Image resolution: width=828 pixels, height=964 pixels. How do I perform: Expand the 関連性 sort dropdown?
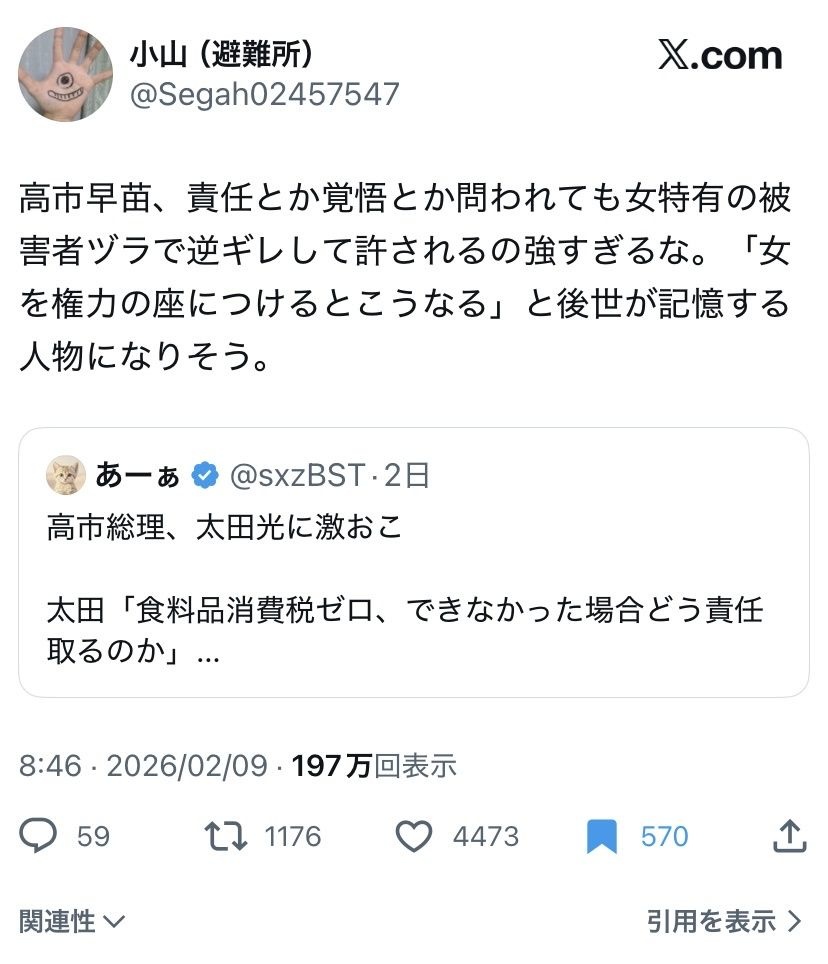[72, 920]
